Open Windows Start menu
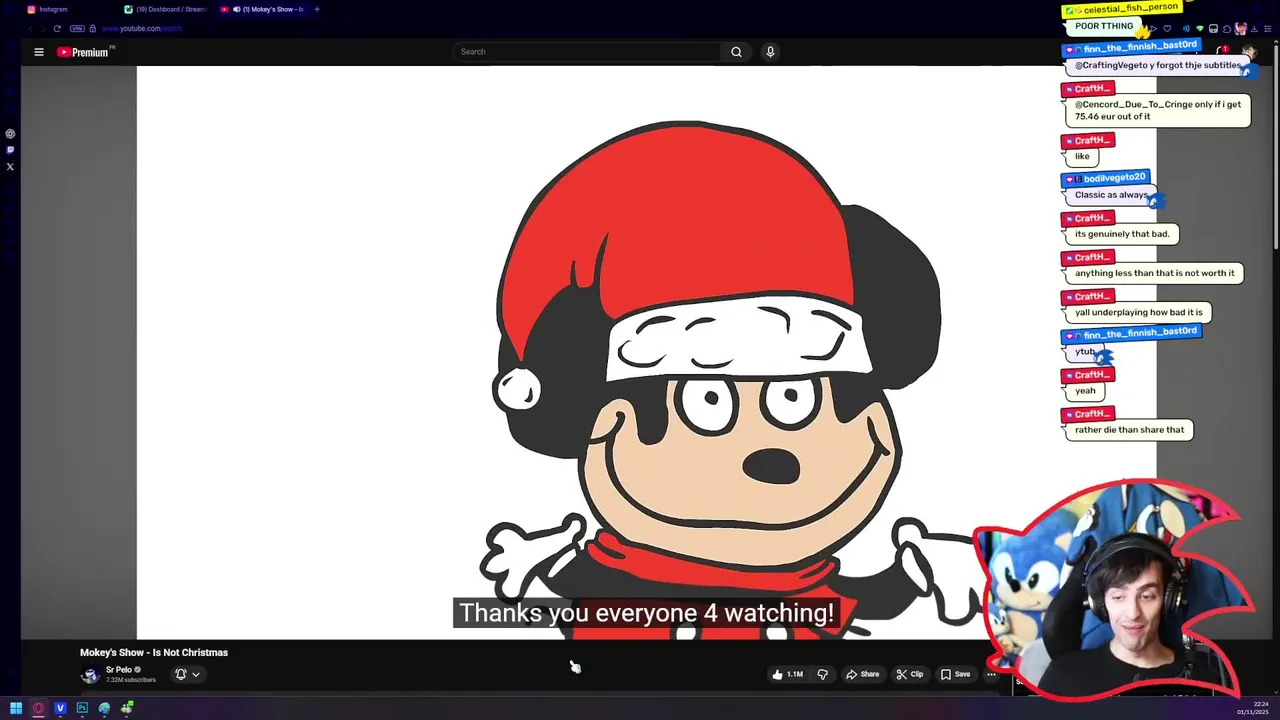 pos(16,708)
